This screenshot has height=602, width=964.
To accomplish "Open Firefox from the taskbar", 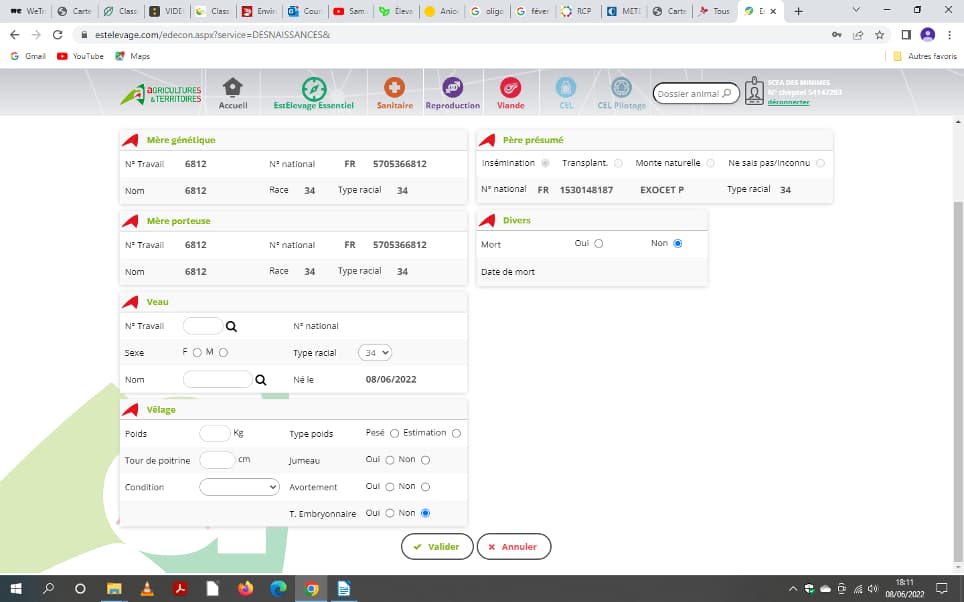I will [x=245, y=589].
